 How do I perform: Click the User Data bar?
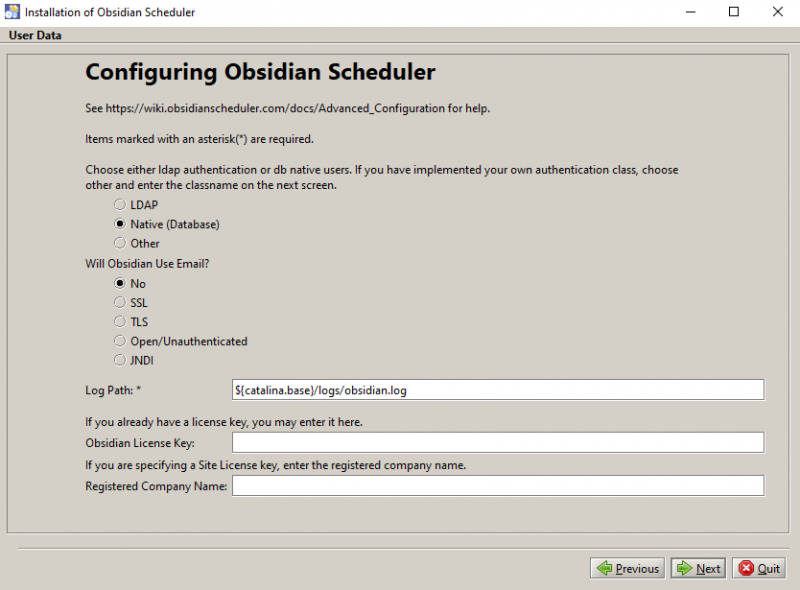(33, 35)
